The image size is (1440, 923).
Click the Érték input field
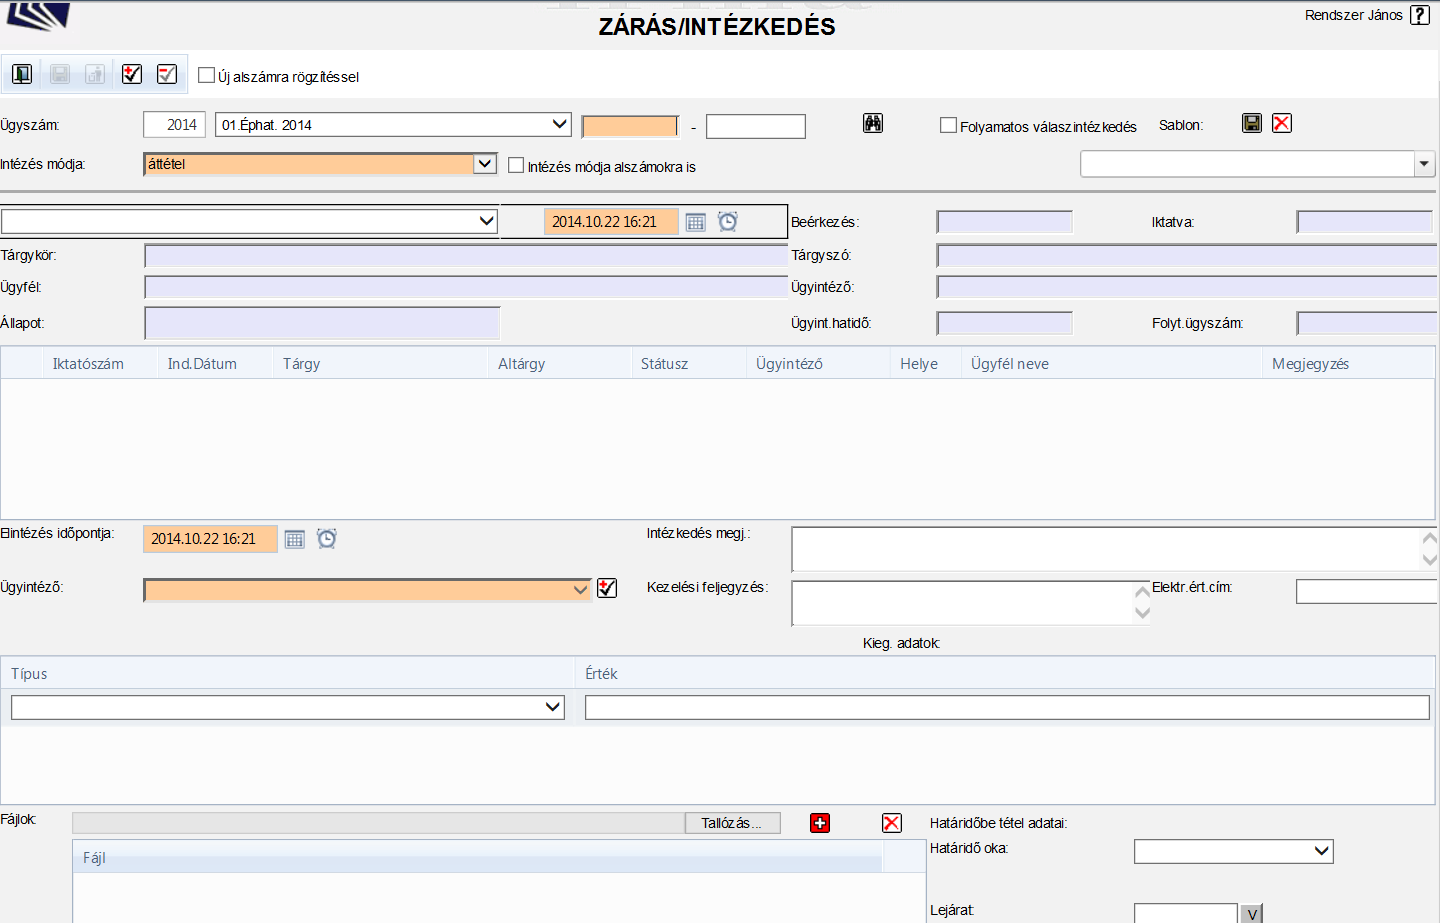tap(1007, 707)
